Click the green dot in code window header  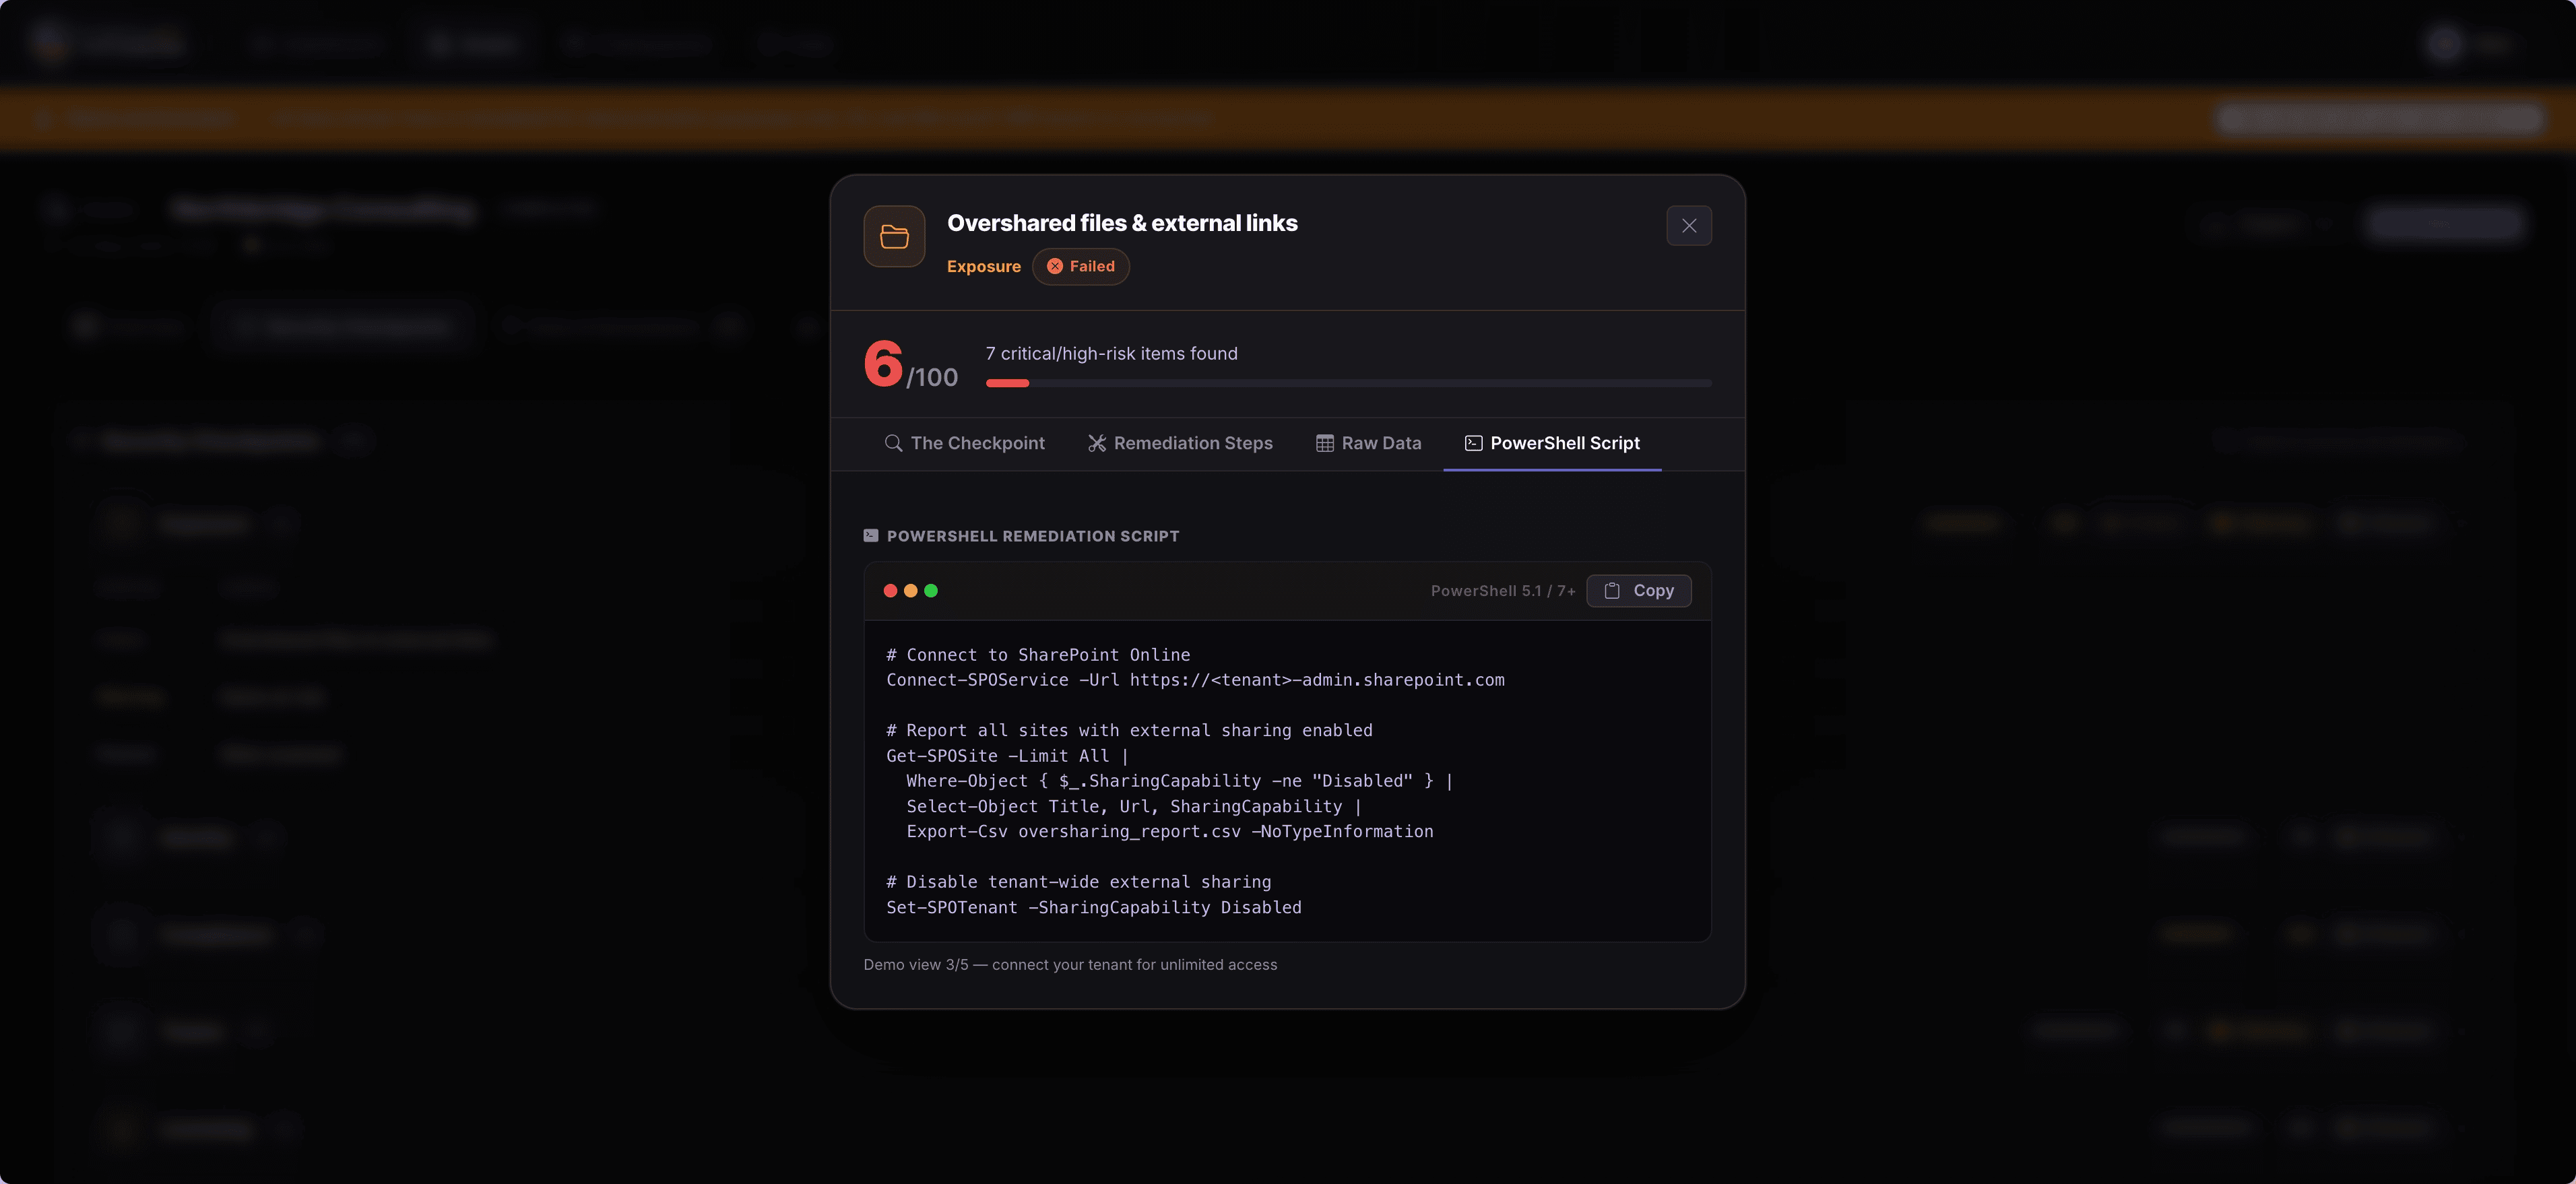[931, 591]
